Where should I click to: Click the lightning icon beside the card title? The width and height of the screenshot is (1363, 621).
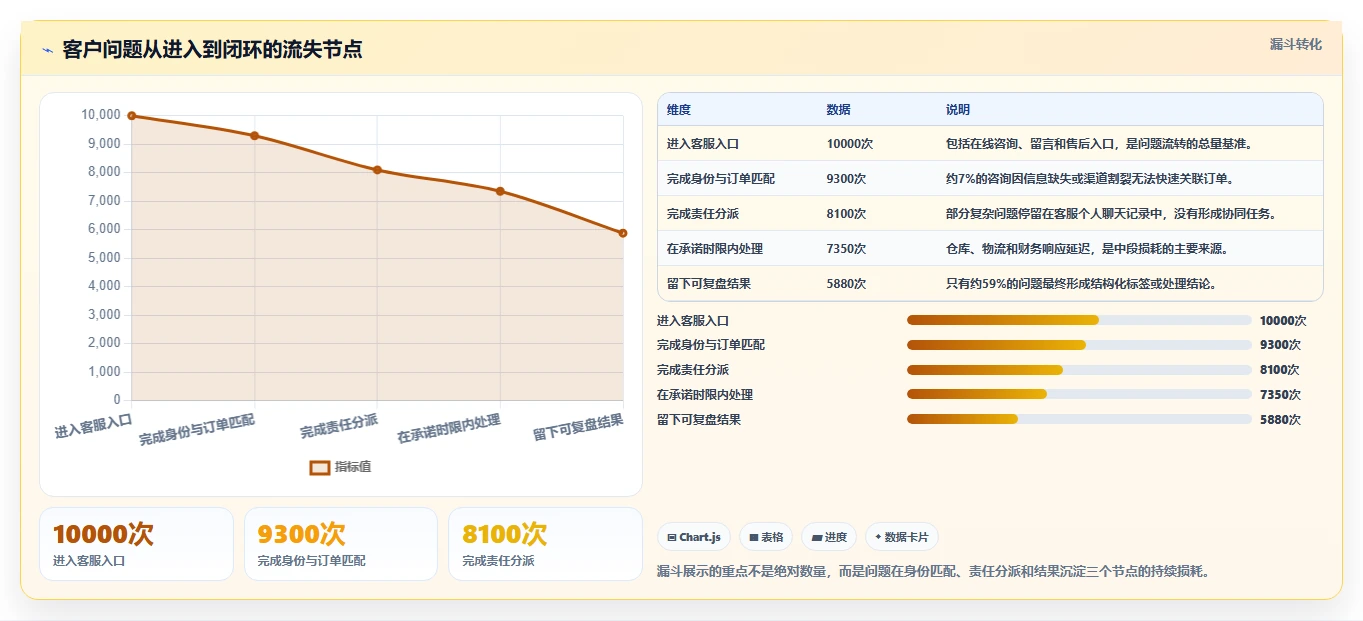(47, 50)
